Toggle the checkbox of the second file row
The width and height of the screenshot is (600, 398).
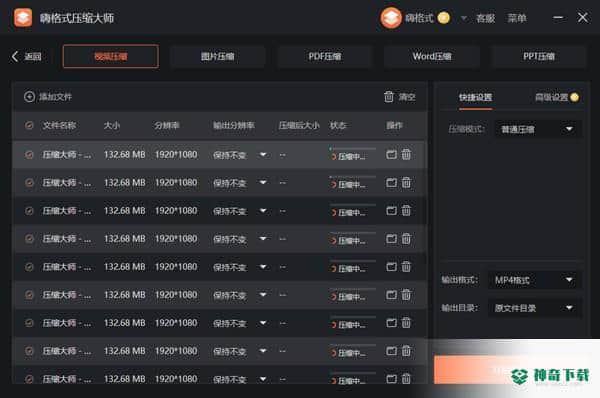[29, 183]
